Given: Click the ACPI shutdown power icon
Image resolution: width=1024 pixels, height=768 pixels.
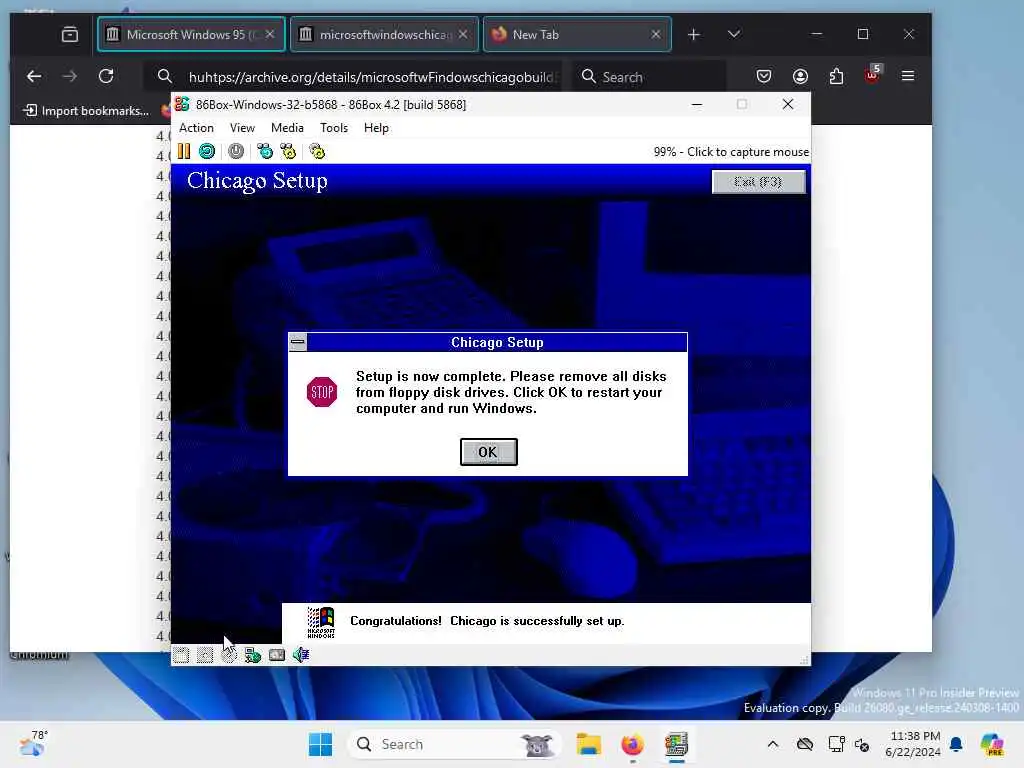Looking at the screenshot, I should coord(236,152).
